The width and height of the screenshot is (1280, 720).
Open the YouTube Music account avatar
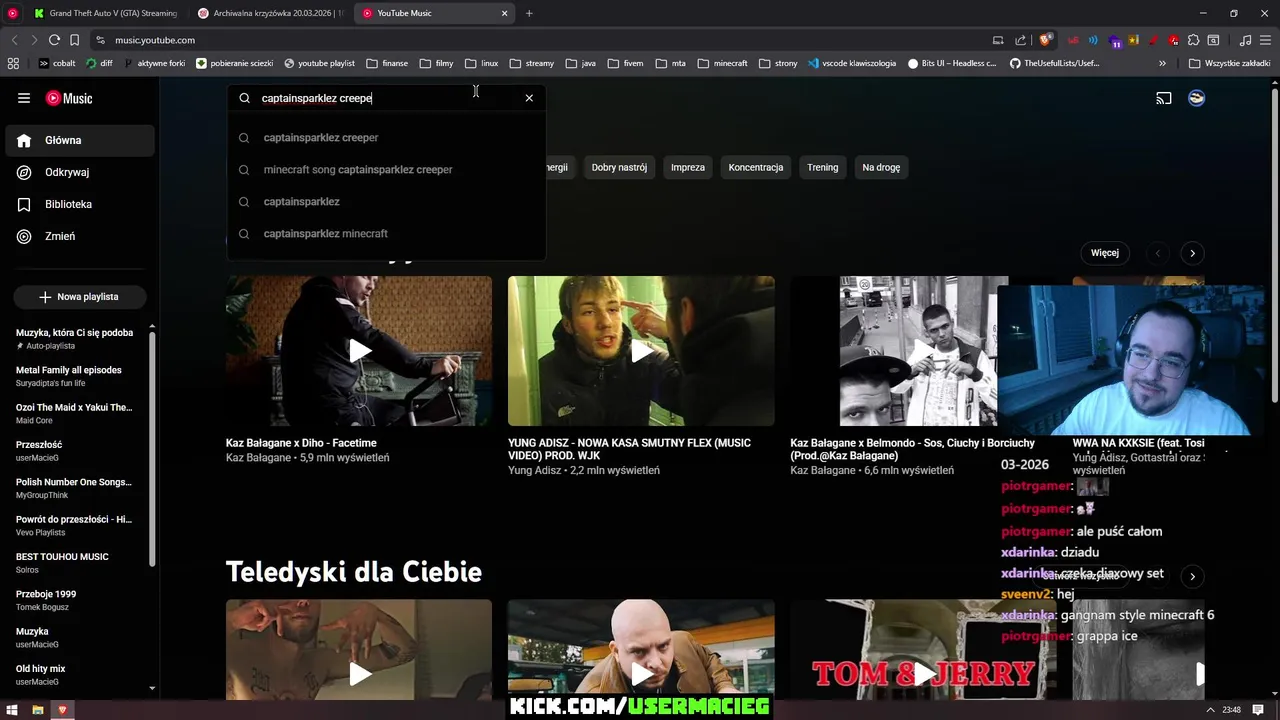[x=1196, y=98]
